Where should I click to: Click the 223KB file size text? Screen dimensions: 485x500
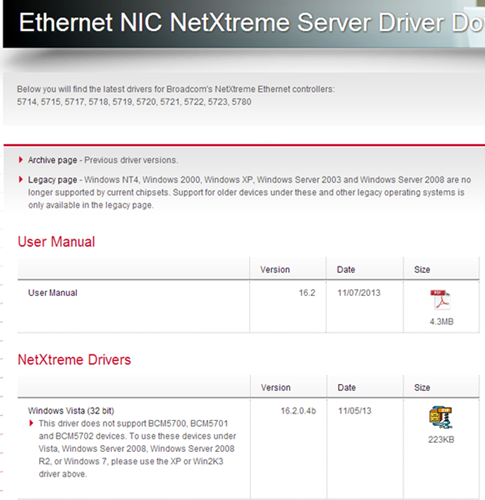[441, 440]
